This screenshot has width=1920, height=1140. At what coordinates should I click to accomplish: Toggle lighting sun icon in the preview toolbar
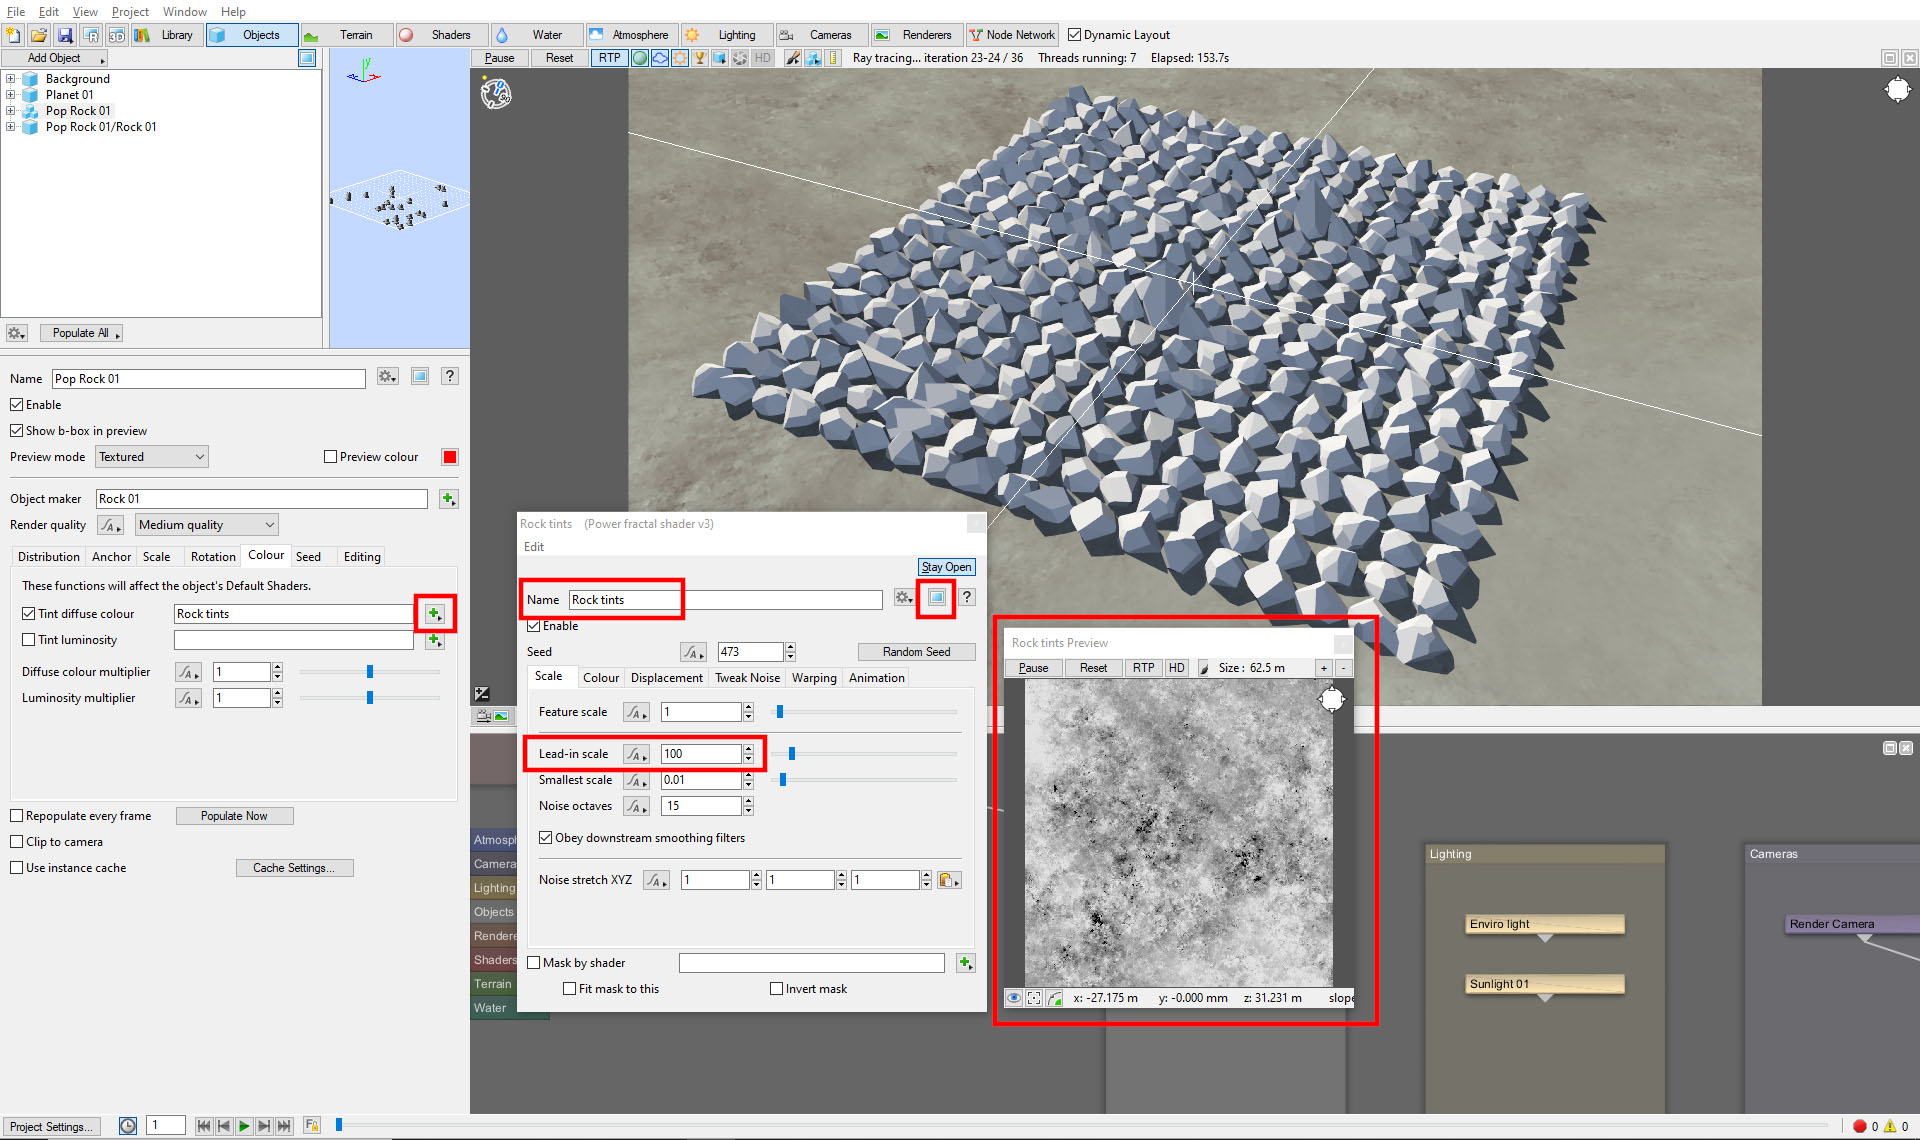point(680,58)
